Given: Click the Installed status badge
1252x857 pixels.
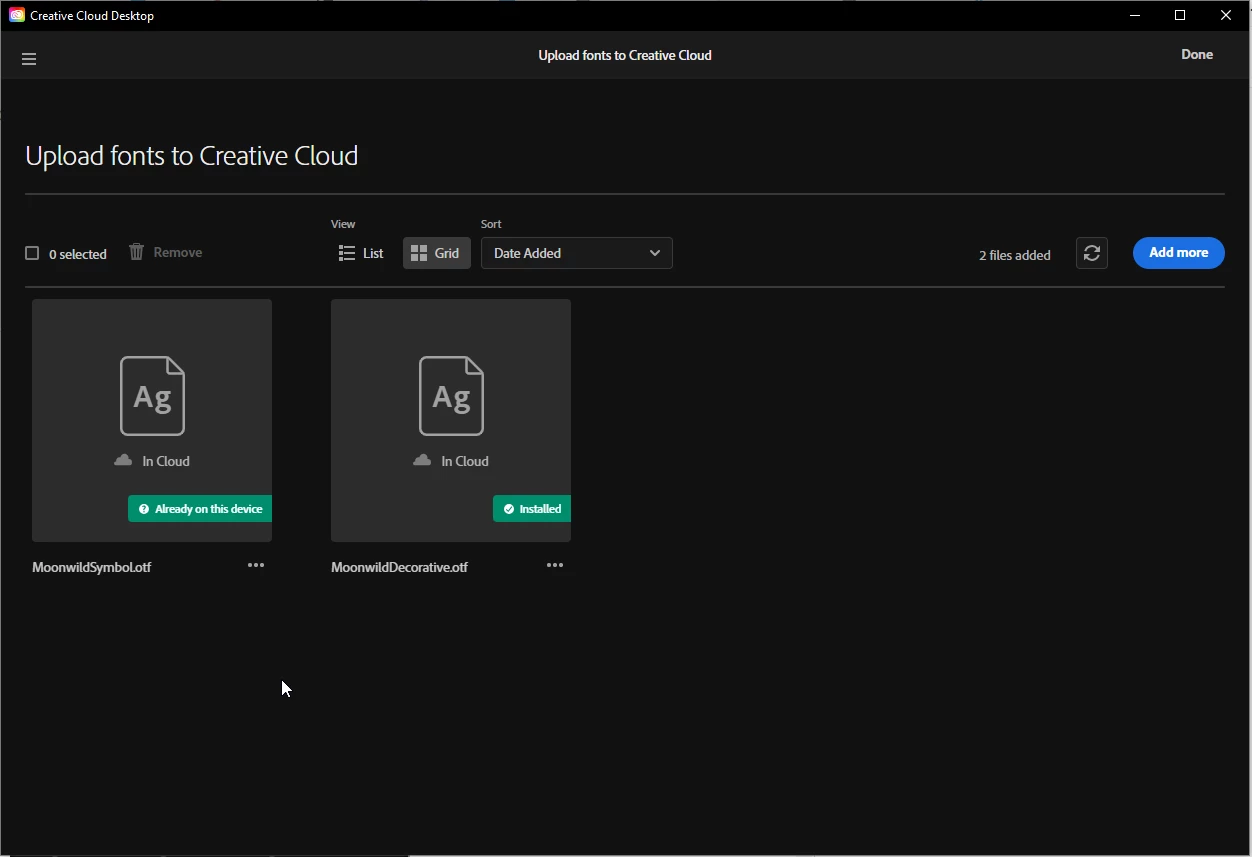Looking at the screenshot, I should [532, 509].
